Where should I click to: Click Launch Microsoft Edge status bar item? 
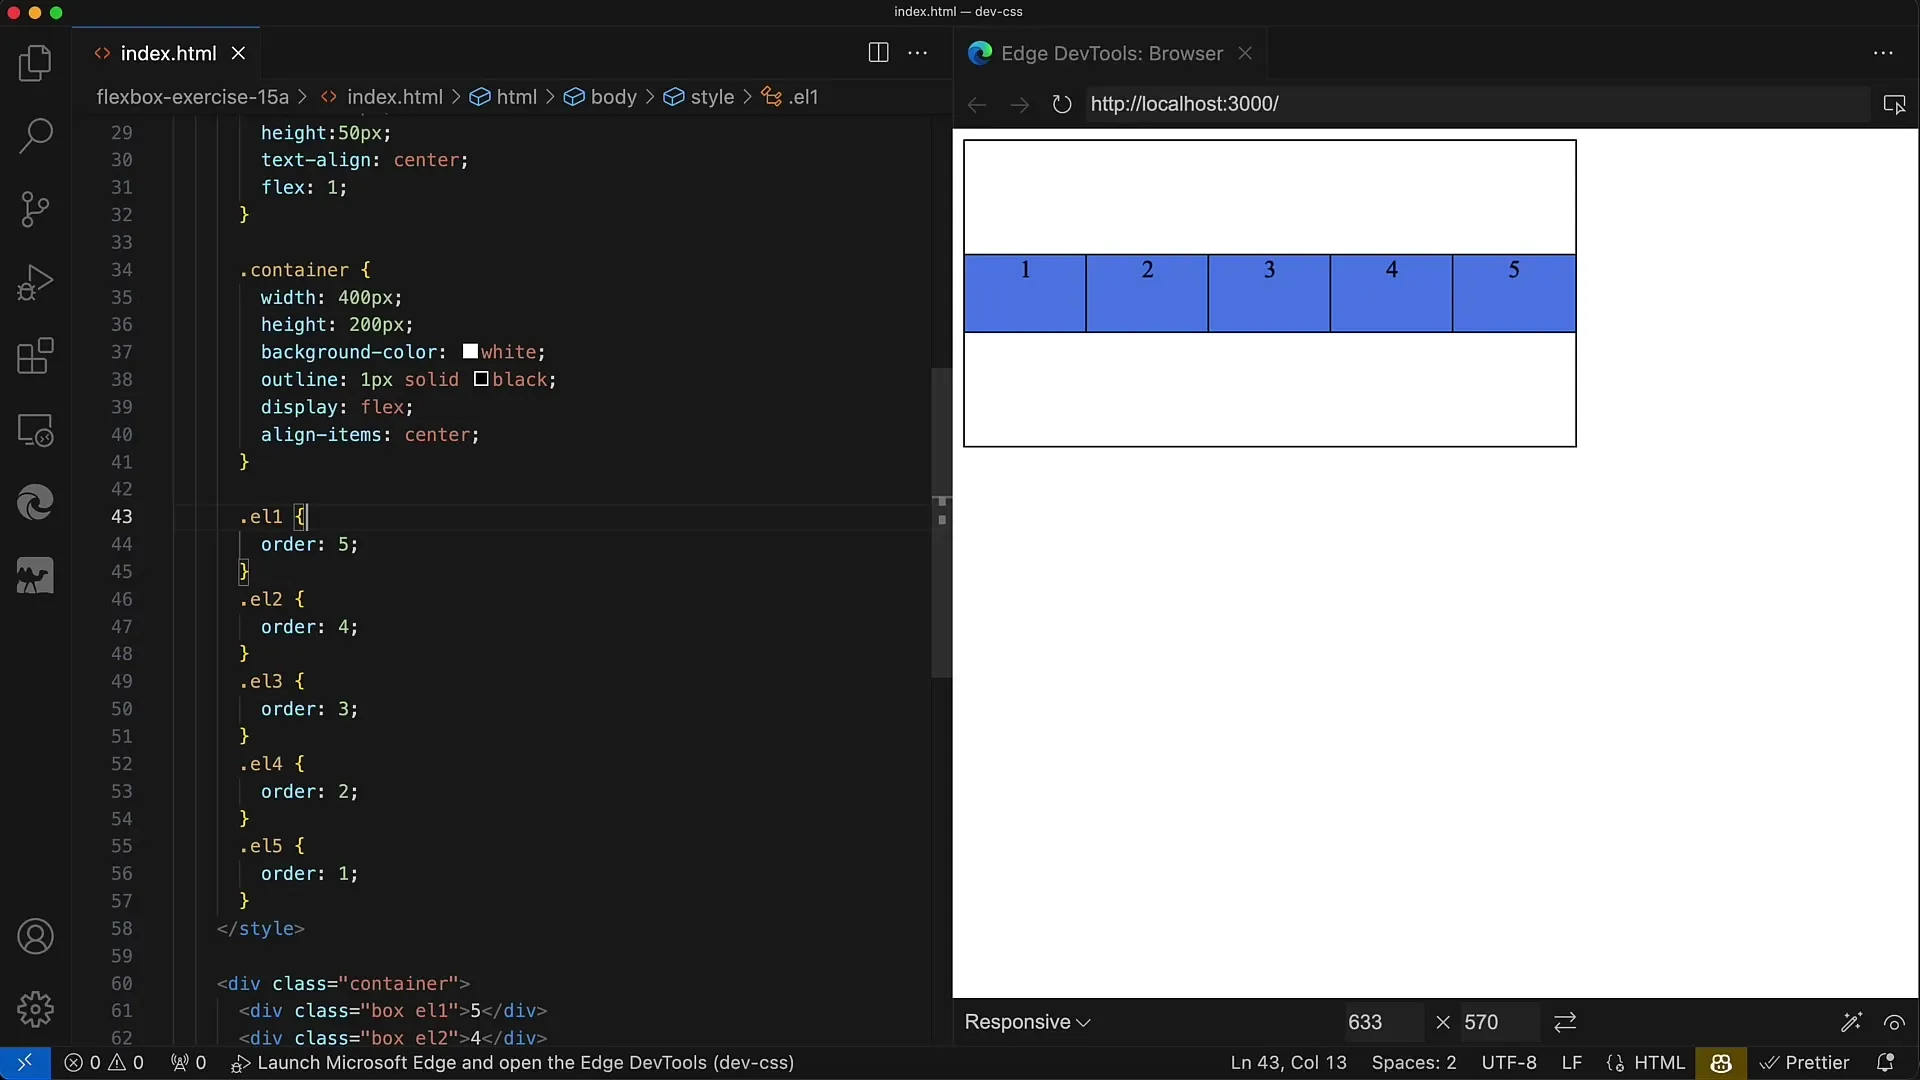point(513,1063)
